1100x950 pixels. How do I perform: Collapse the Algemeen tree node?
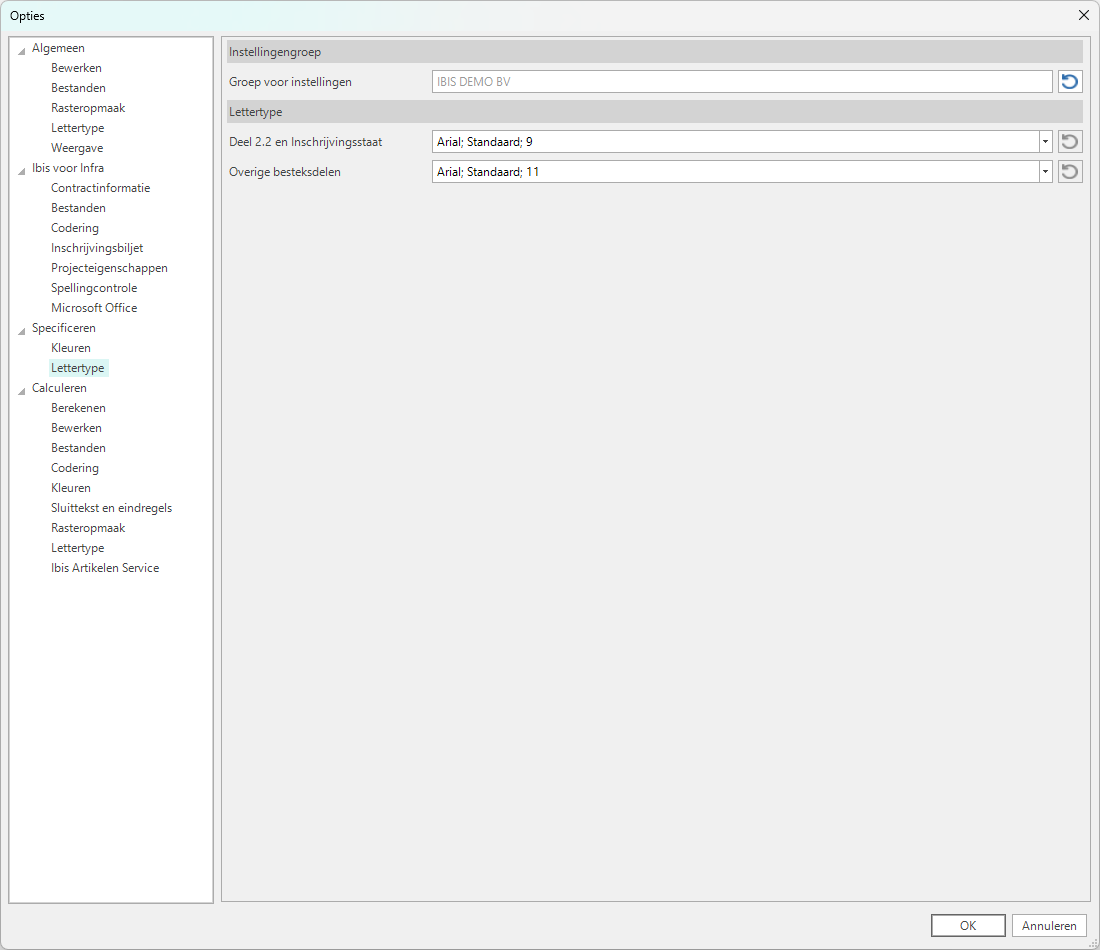point(22,49)
